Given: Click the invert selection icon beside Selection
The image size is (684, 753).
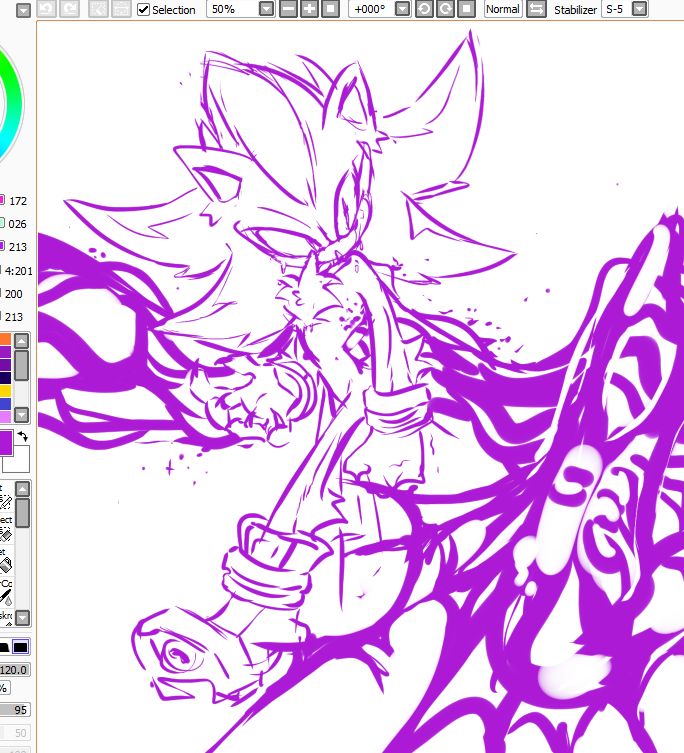Looking at the screenshot, I should (121, 9).
